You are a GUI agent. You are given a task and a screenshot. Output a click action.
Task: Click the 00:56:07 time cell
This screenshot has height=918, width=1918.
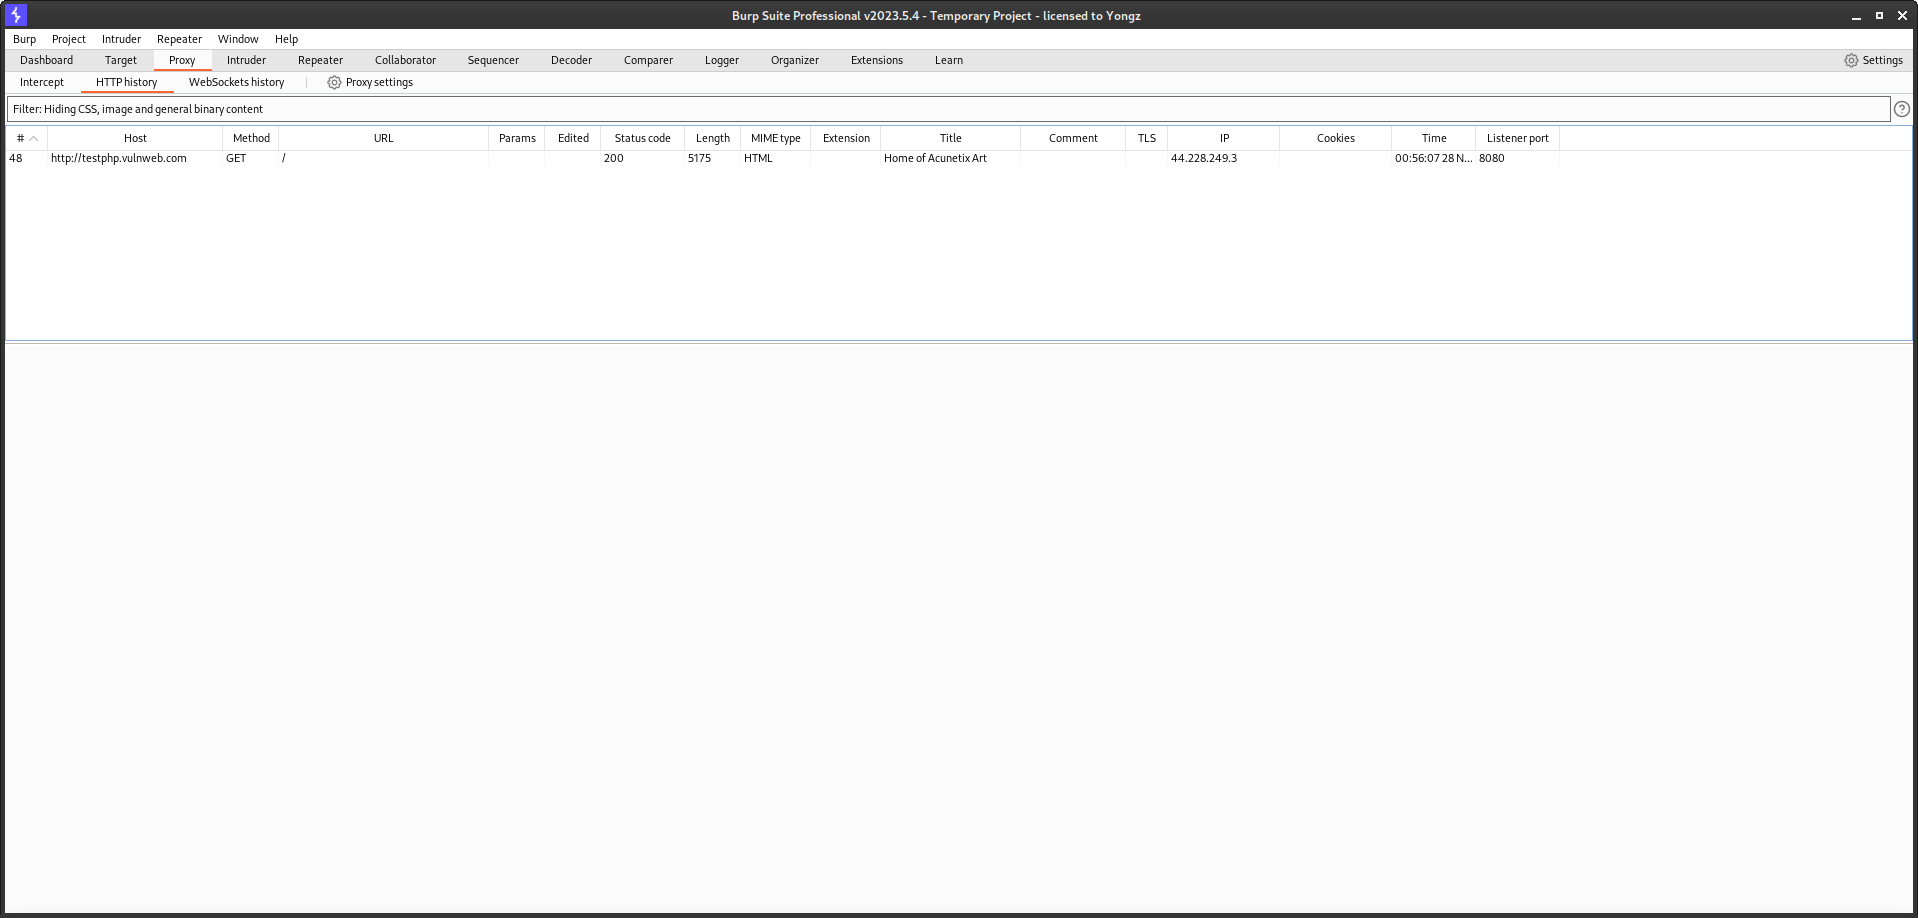click(x=1434, y=158)
